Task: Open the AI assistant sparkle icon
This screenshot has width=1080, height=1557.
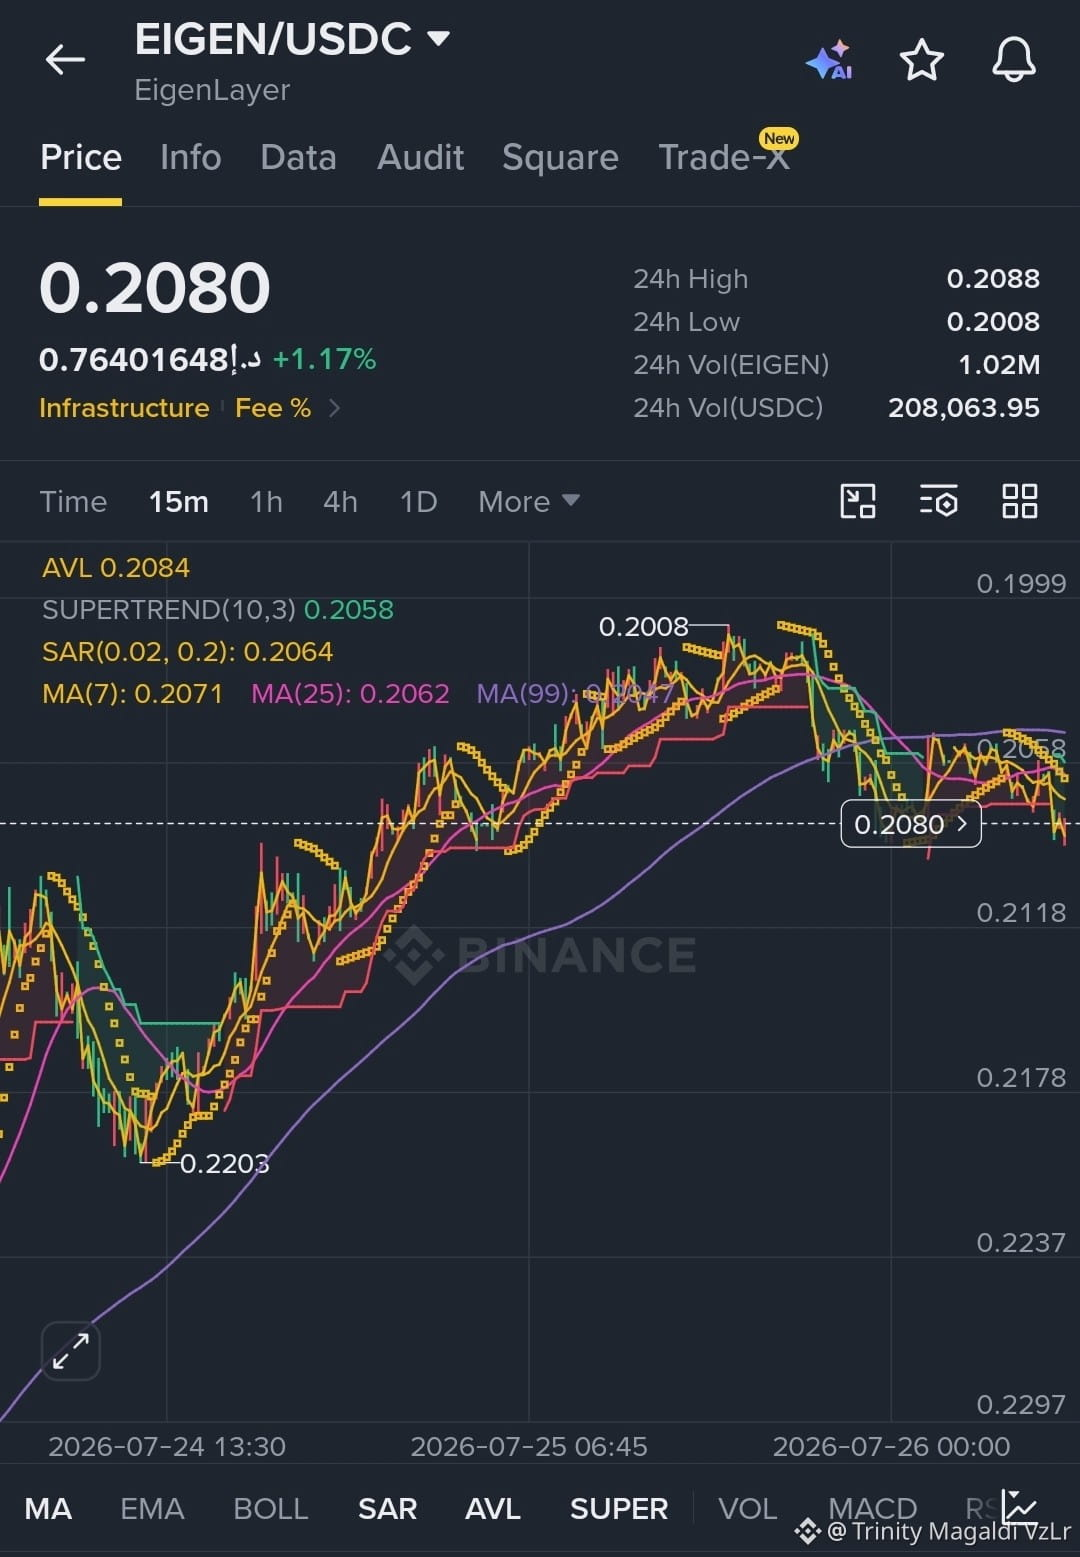Action: tap(830, 60)
